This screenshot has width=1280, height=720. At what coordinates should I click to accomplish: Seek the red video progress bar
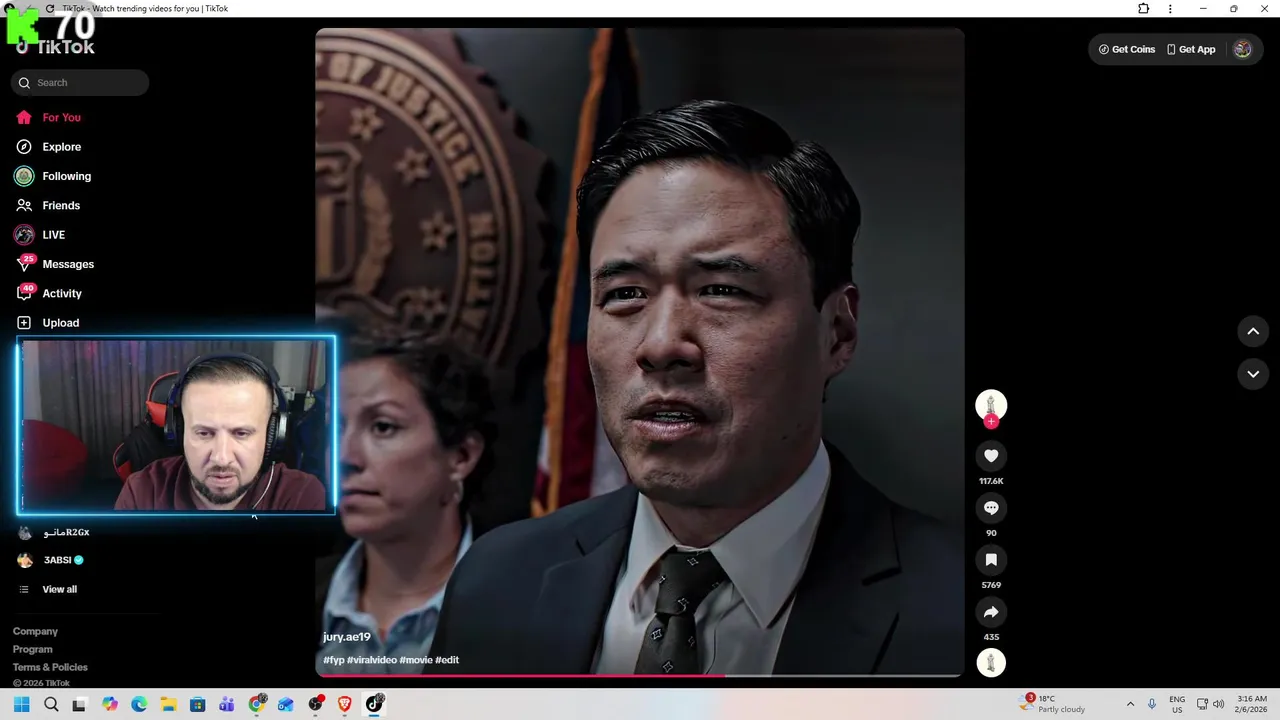pyautogui.click(x=640, y=677)
